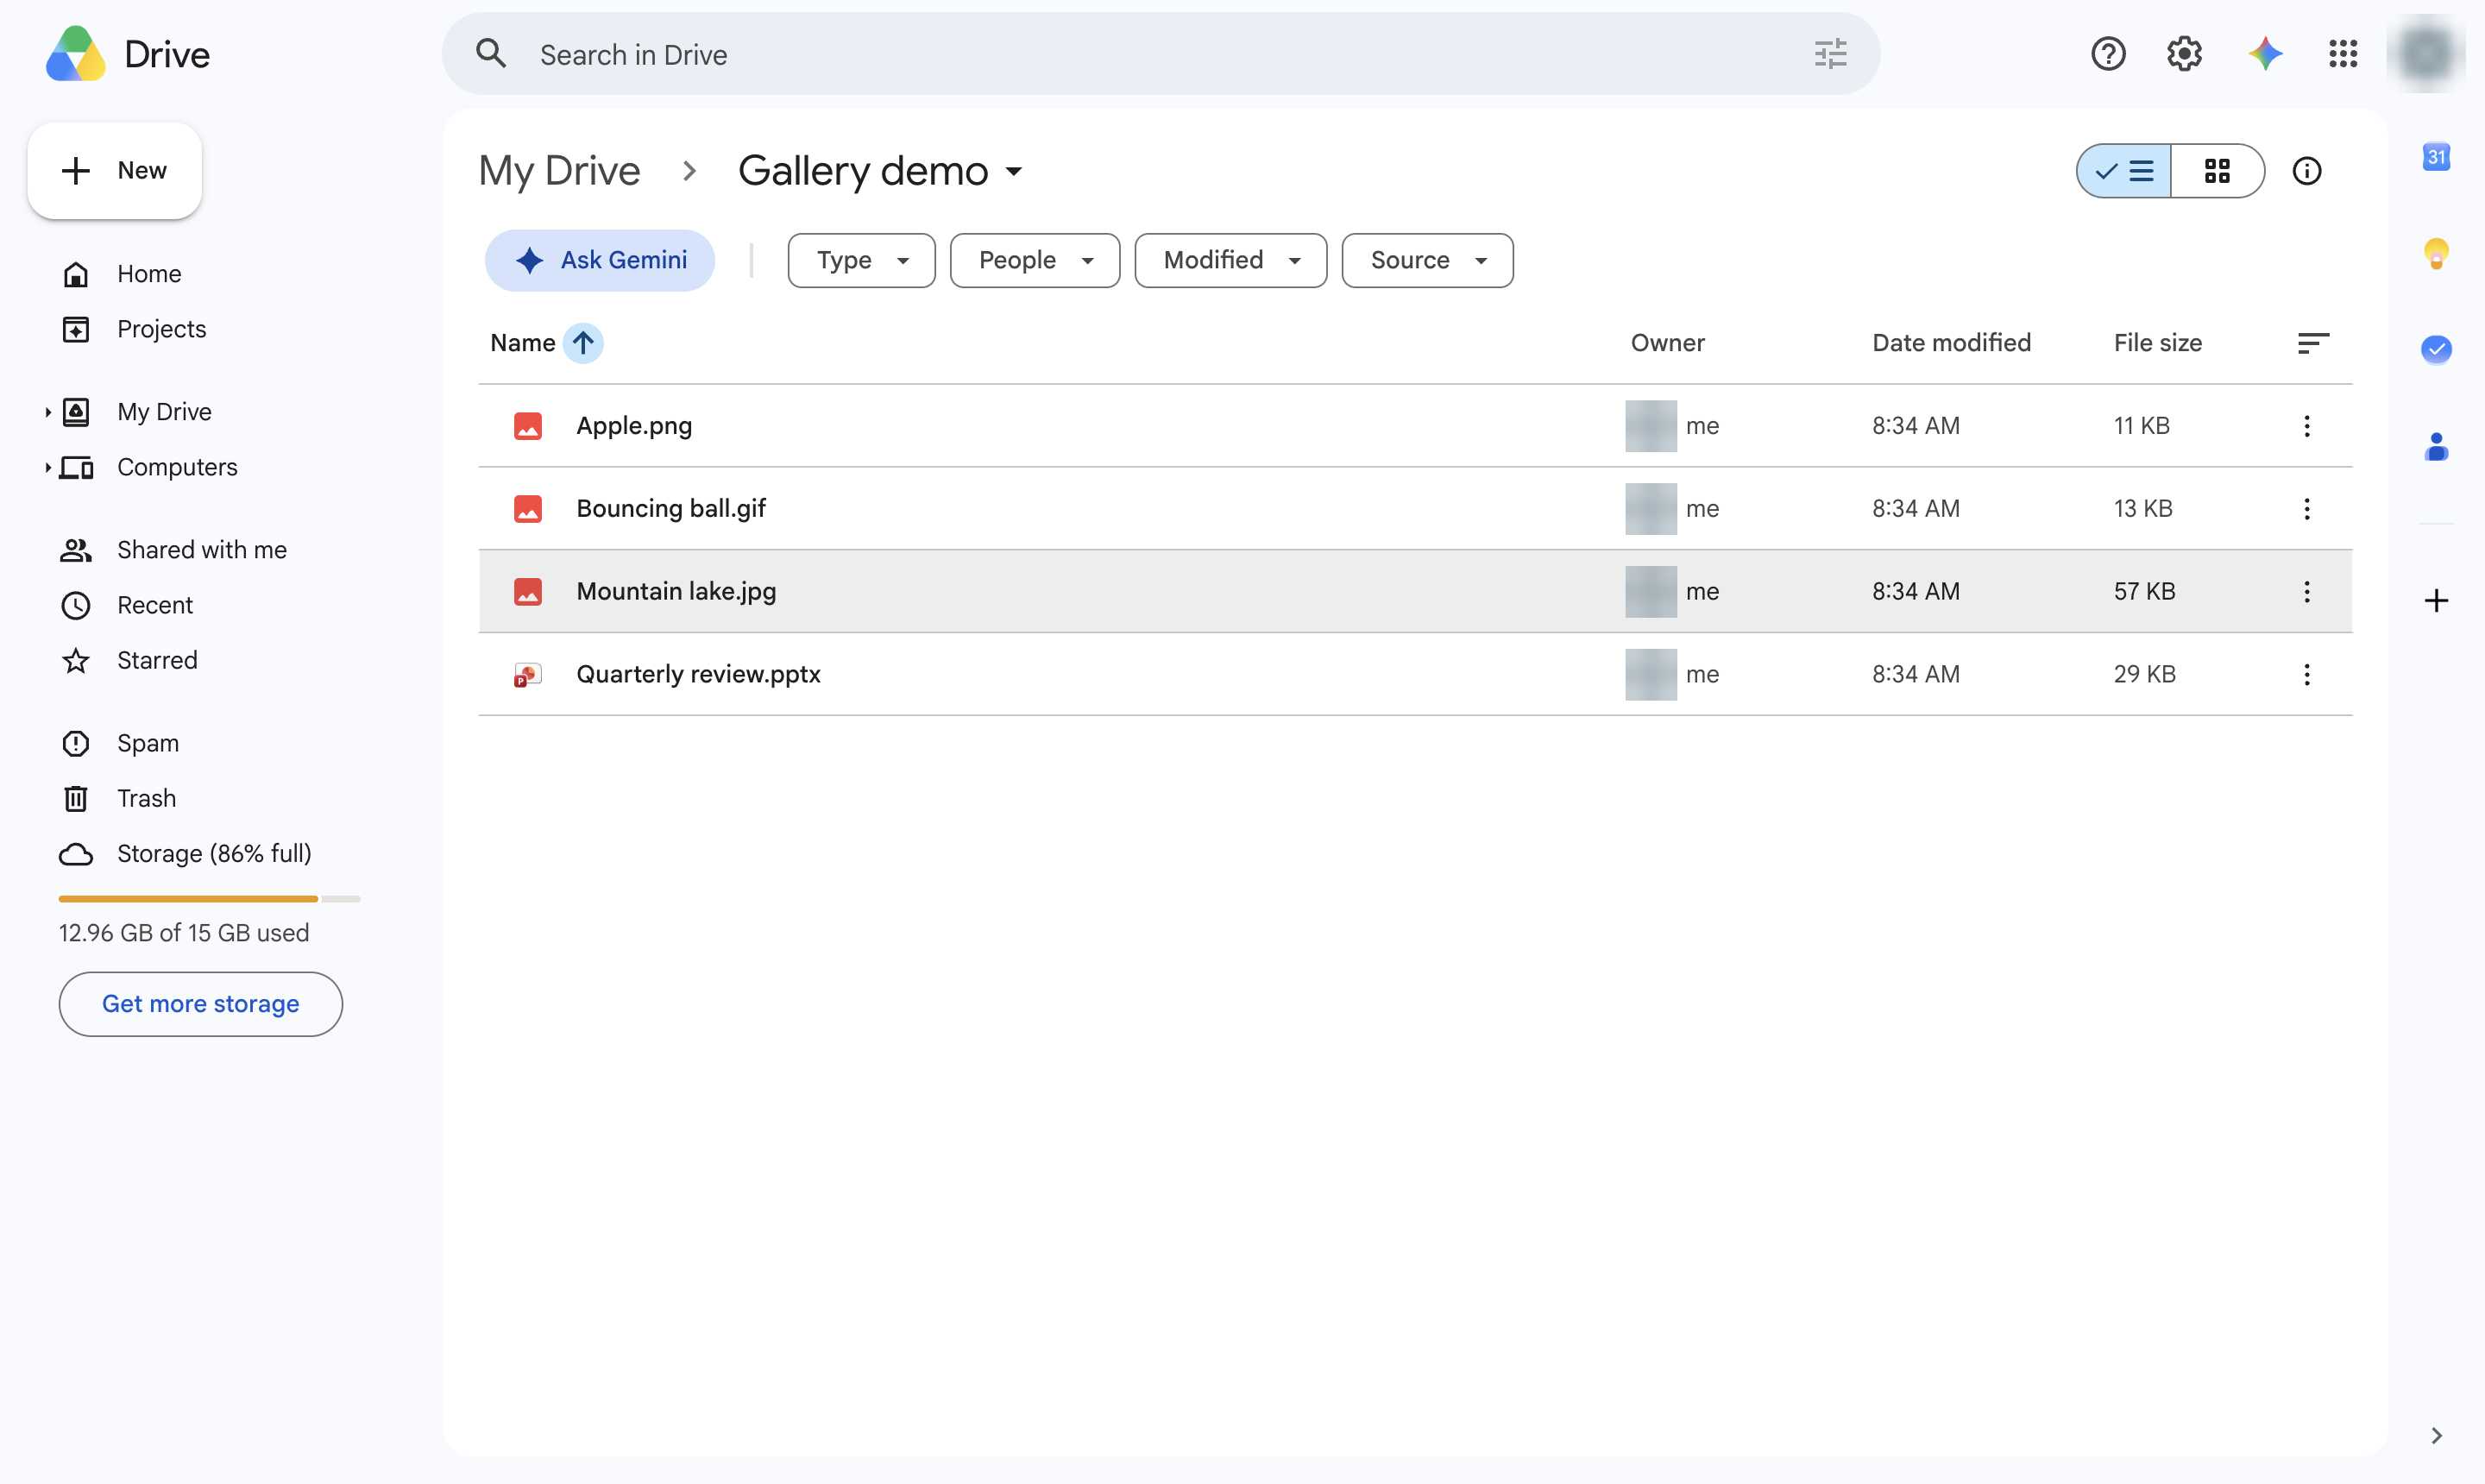Open the Gemini sparkle icon in the header

click(2265, 54)
